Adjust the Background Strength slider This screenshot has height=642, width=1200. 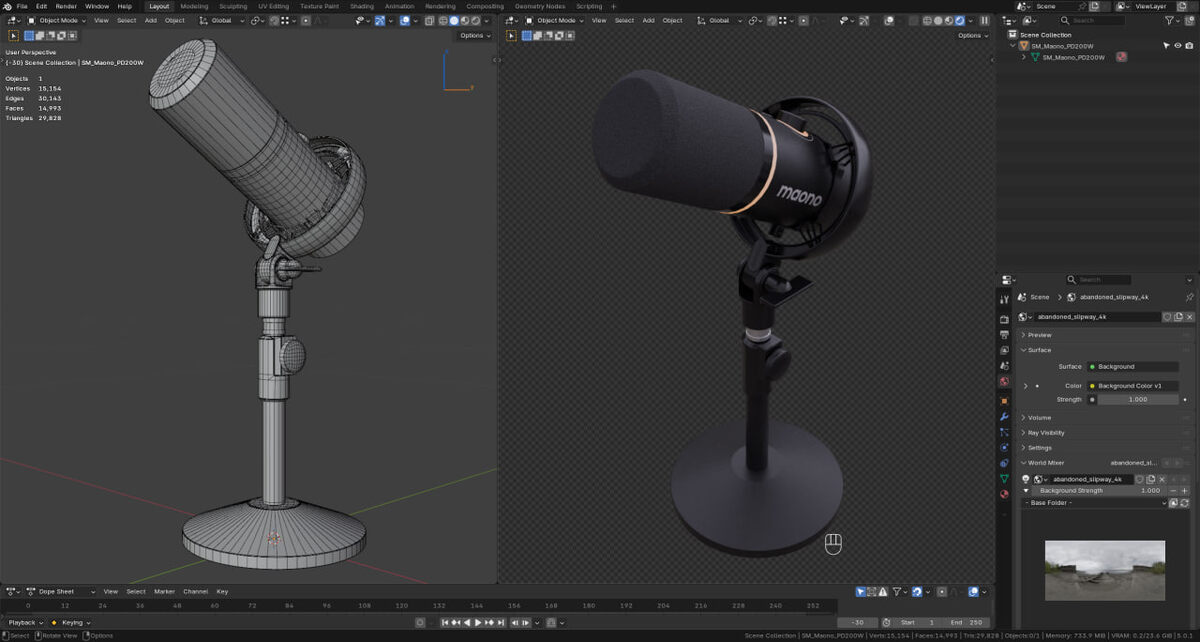coord(1098,491)
